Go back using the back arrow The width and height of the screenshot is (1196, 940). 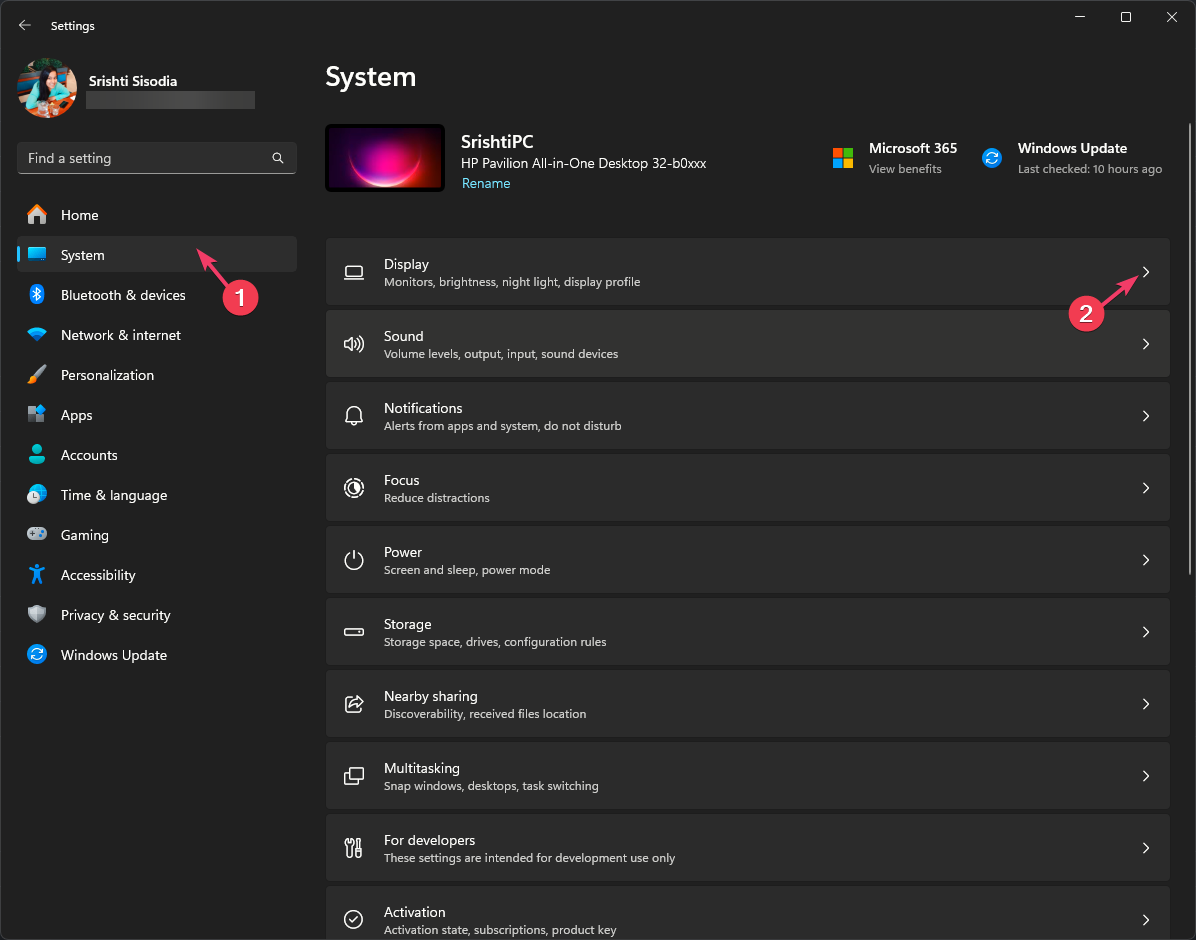(x=25, y=25)
